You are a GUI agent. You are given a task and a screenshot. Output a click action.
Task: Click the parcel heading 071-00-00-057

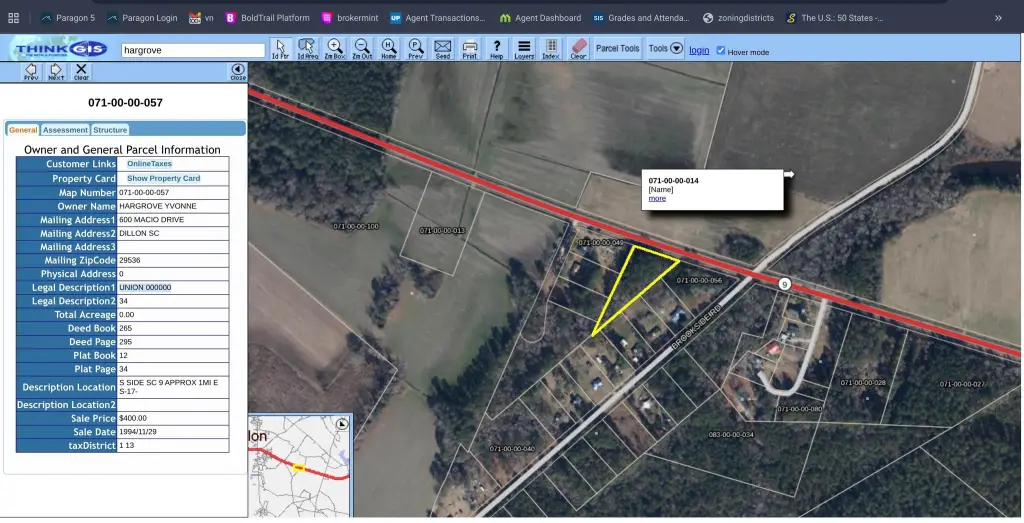point(125,103)
